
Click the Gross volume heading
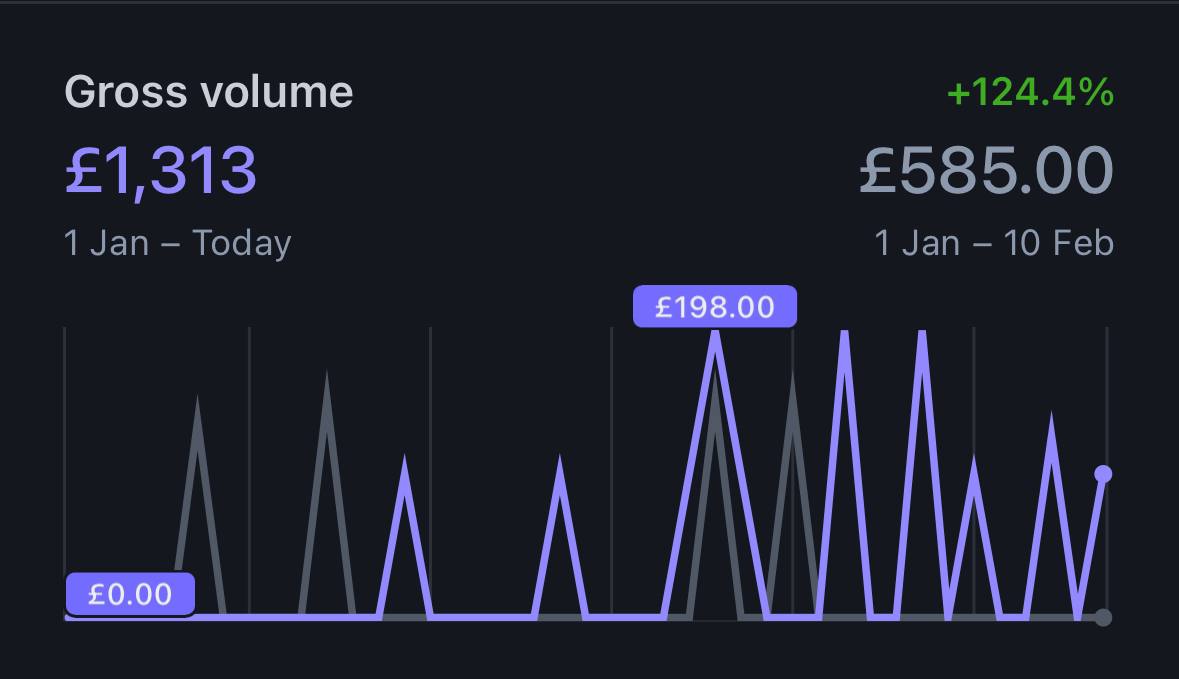pyautogui.click(x=208, y=92)
